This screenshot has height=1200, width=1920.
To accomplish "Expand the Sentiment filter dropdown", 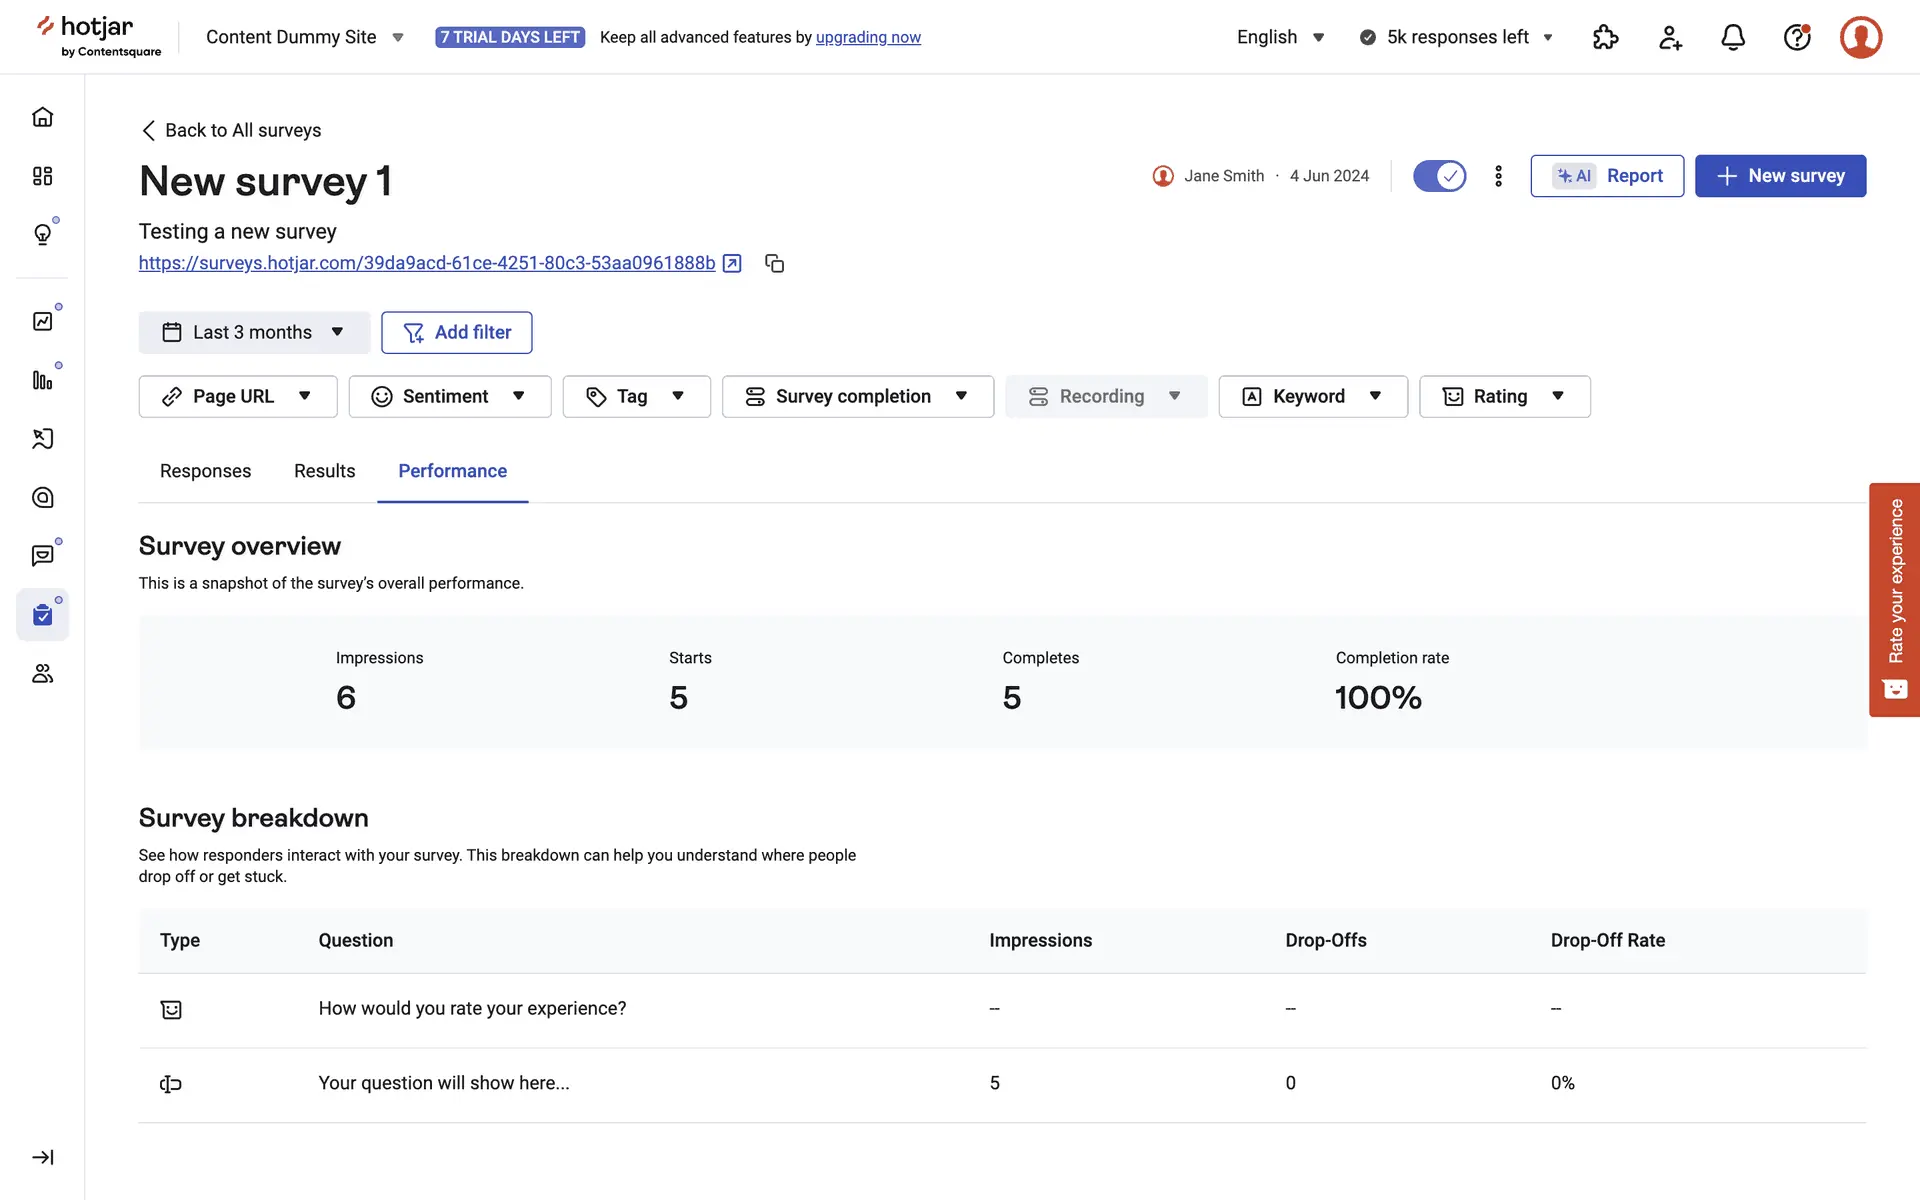I will point(449,396).
